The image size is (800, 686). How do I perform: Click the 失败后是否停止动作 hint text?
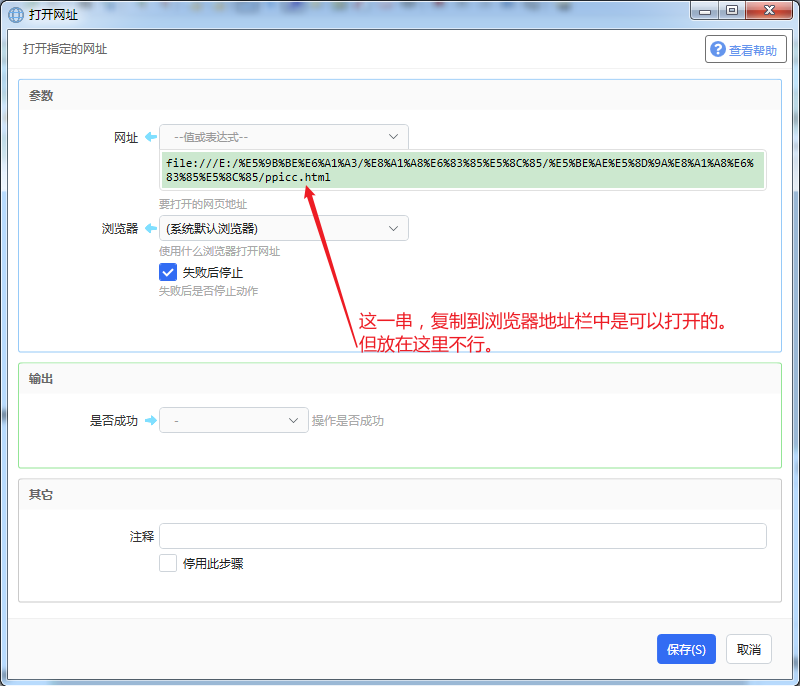pyautogui.click(x=209, y=291)
